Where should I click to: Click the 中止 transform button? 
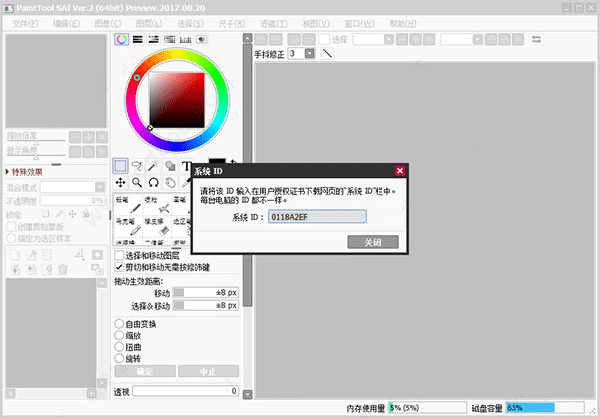pyautogui.click(x=209, y=371)
